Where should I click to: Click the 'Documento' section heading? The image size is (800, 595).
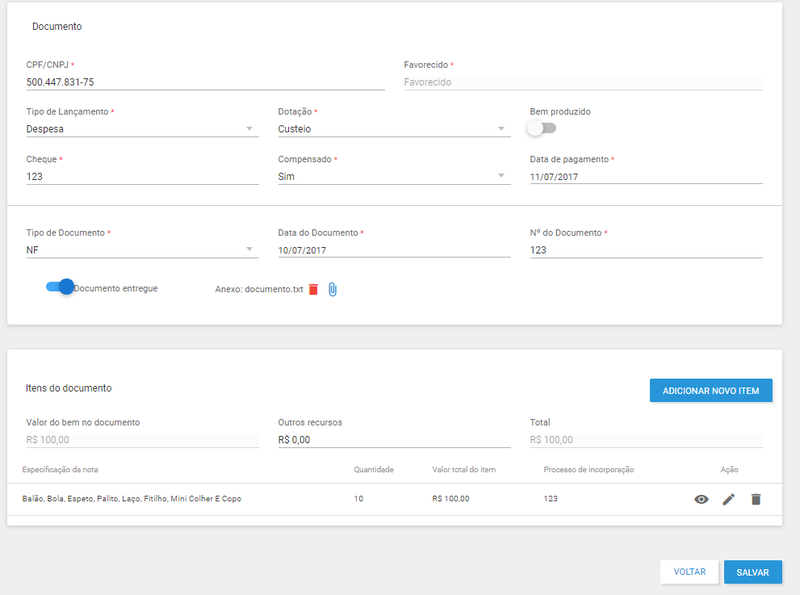(57, 27)
